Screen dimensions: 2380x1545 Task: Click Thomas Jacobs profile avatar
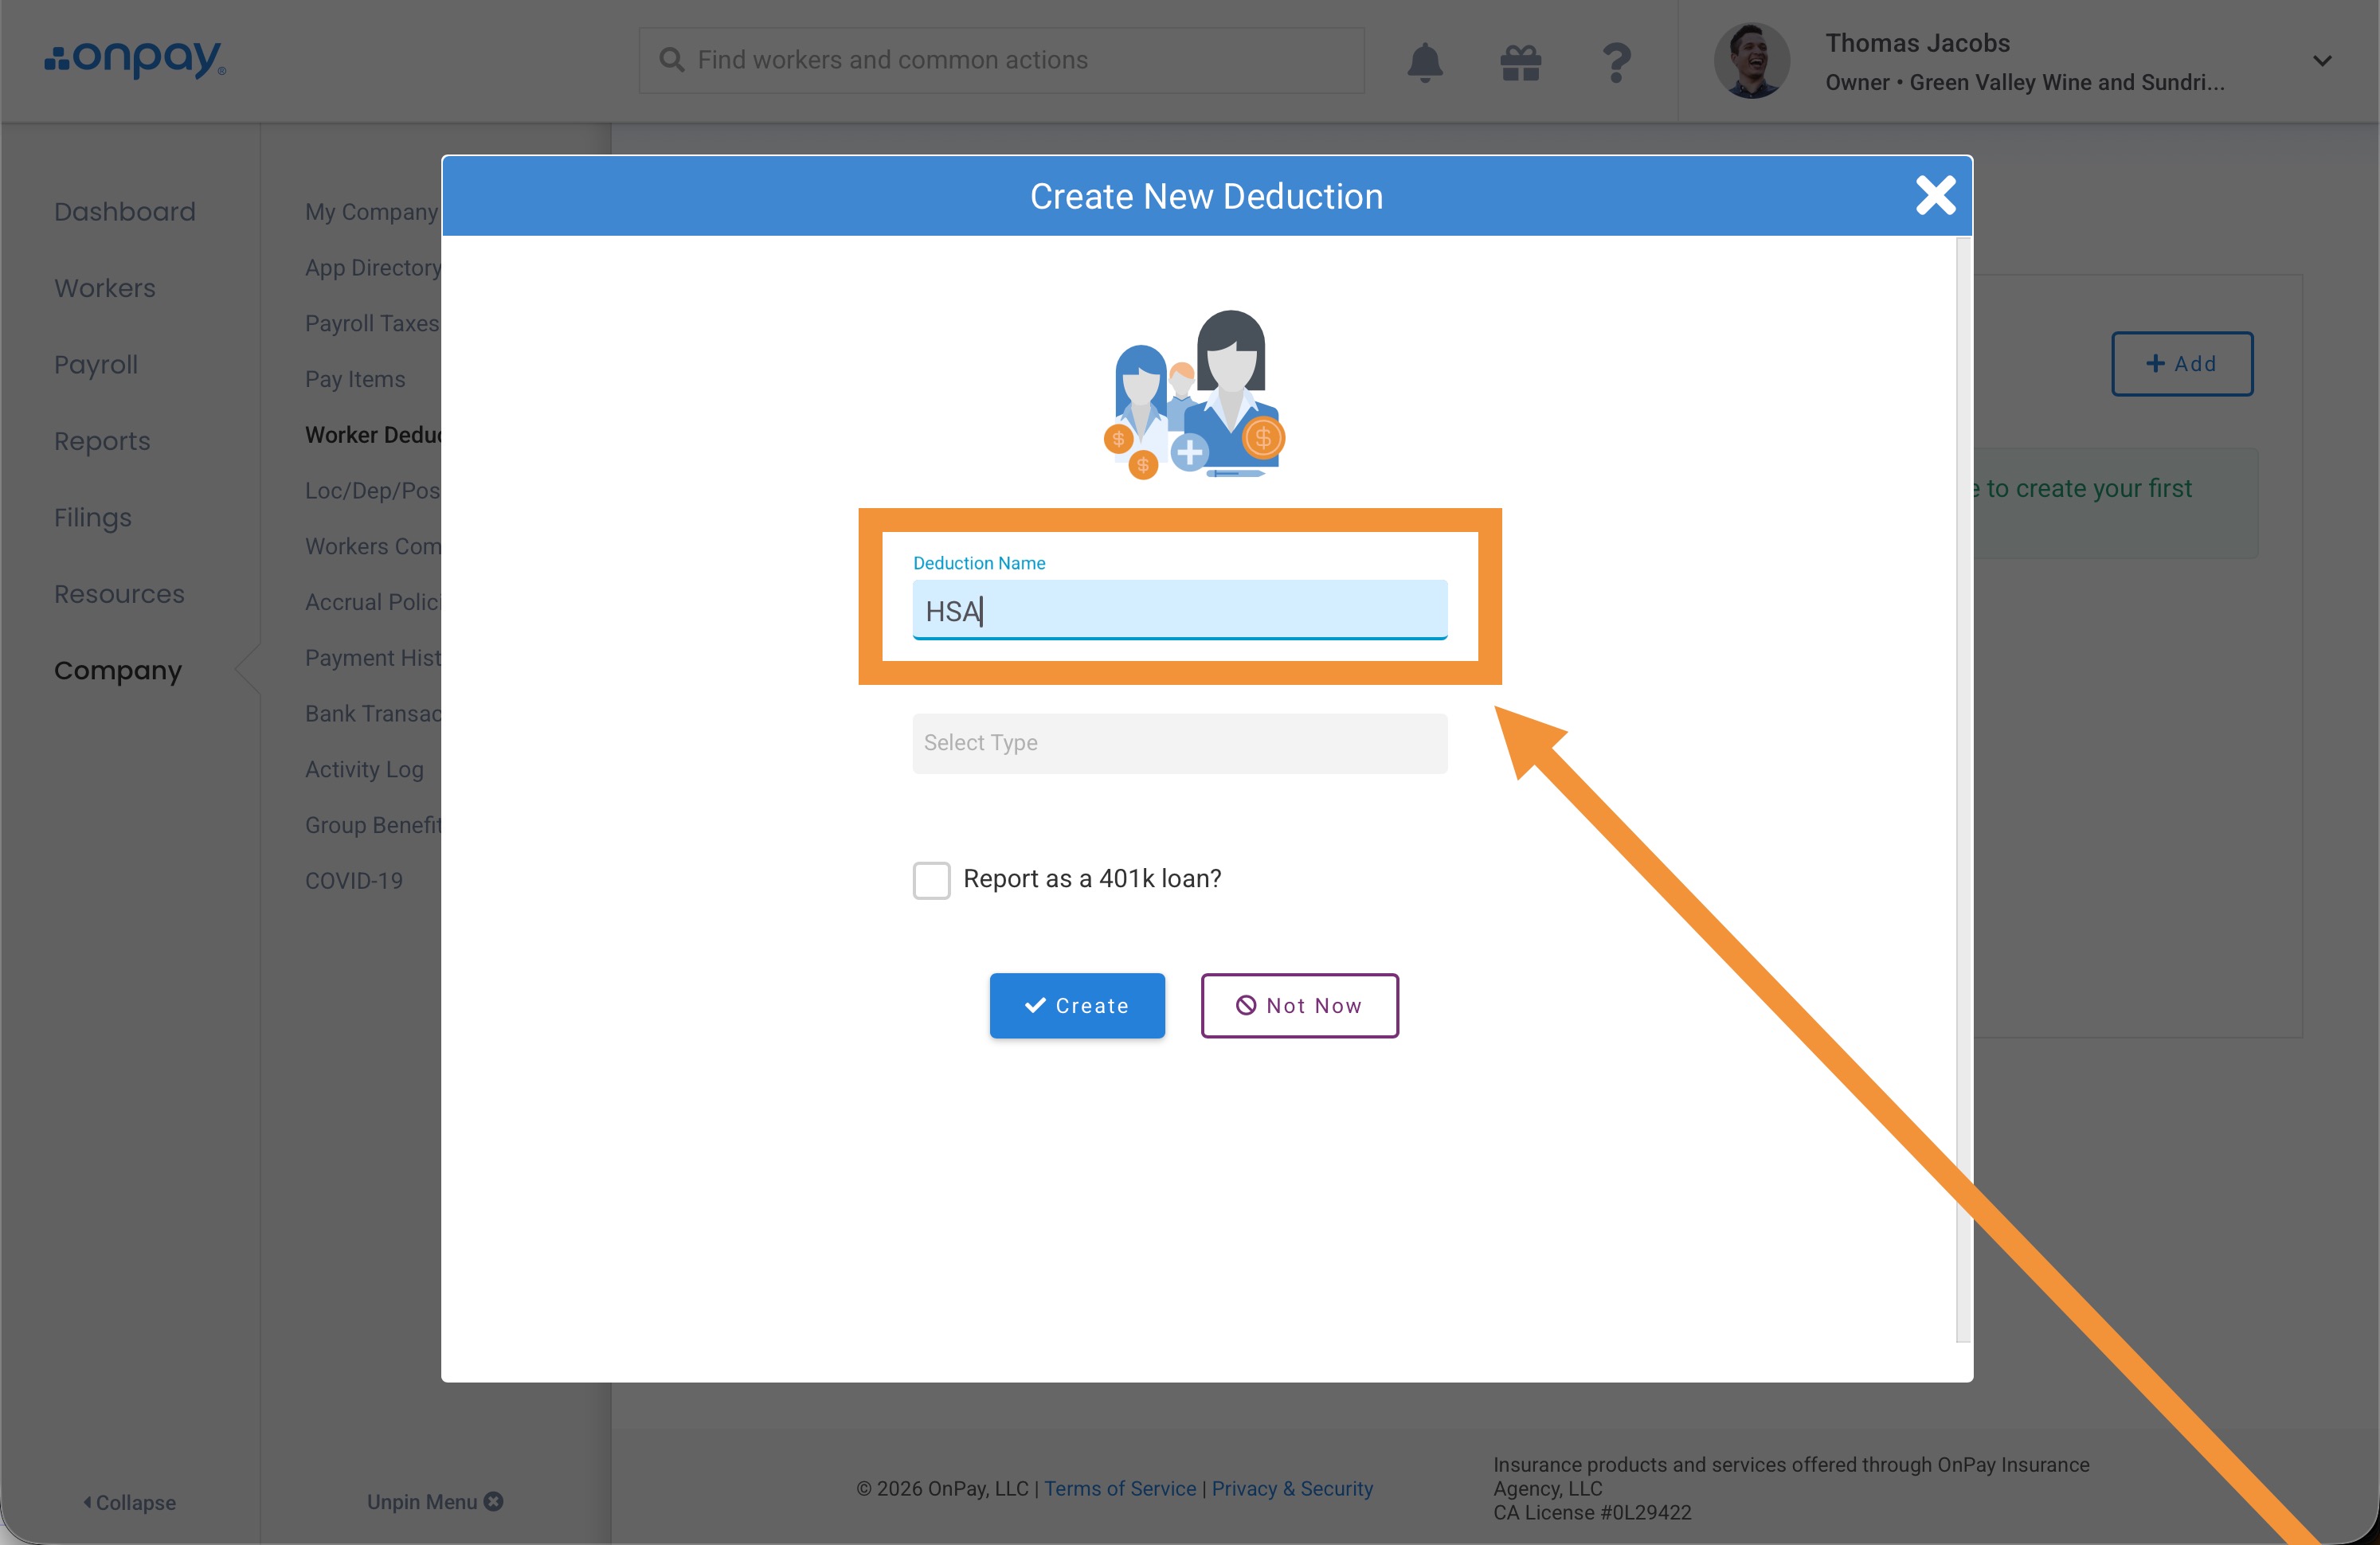[x=1751, y=61]
